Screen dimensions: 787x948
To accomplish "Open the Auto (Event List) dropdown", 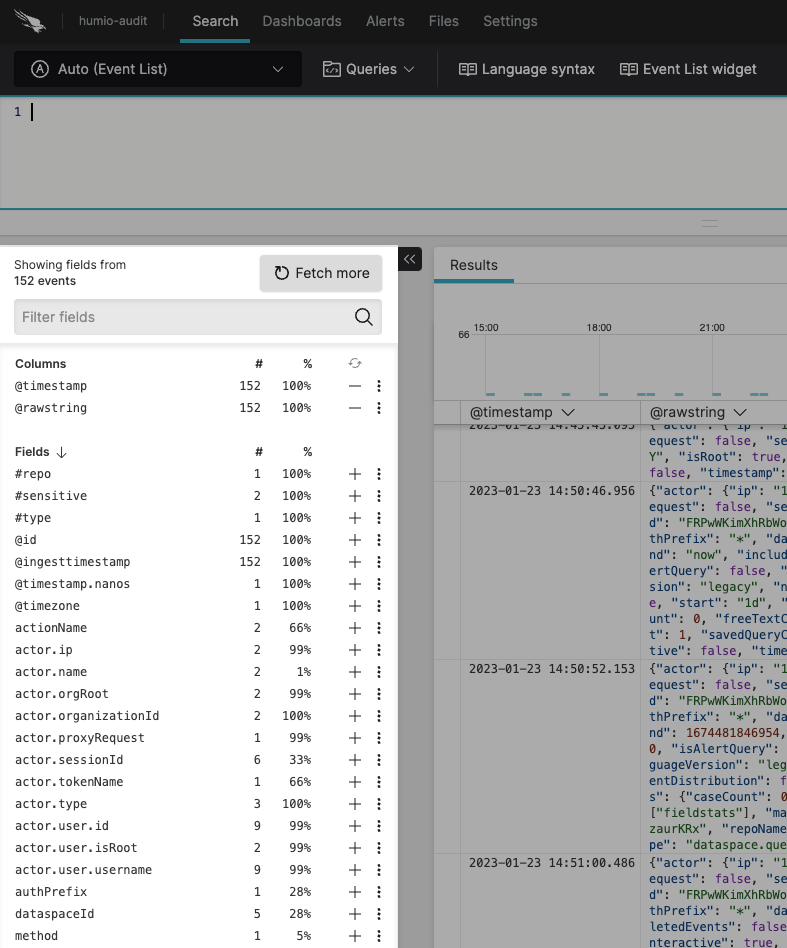I will [158, 69].
